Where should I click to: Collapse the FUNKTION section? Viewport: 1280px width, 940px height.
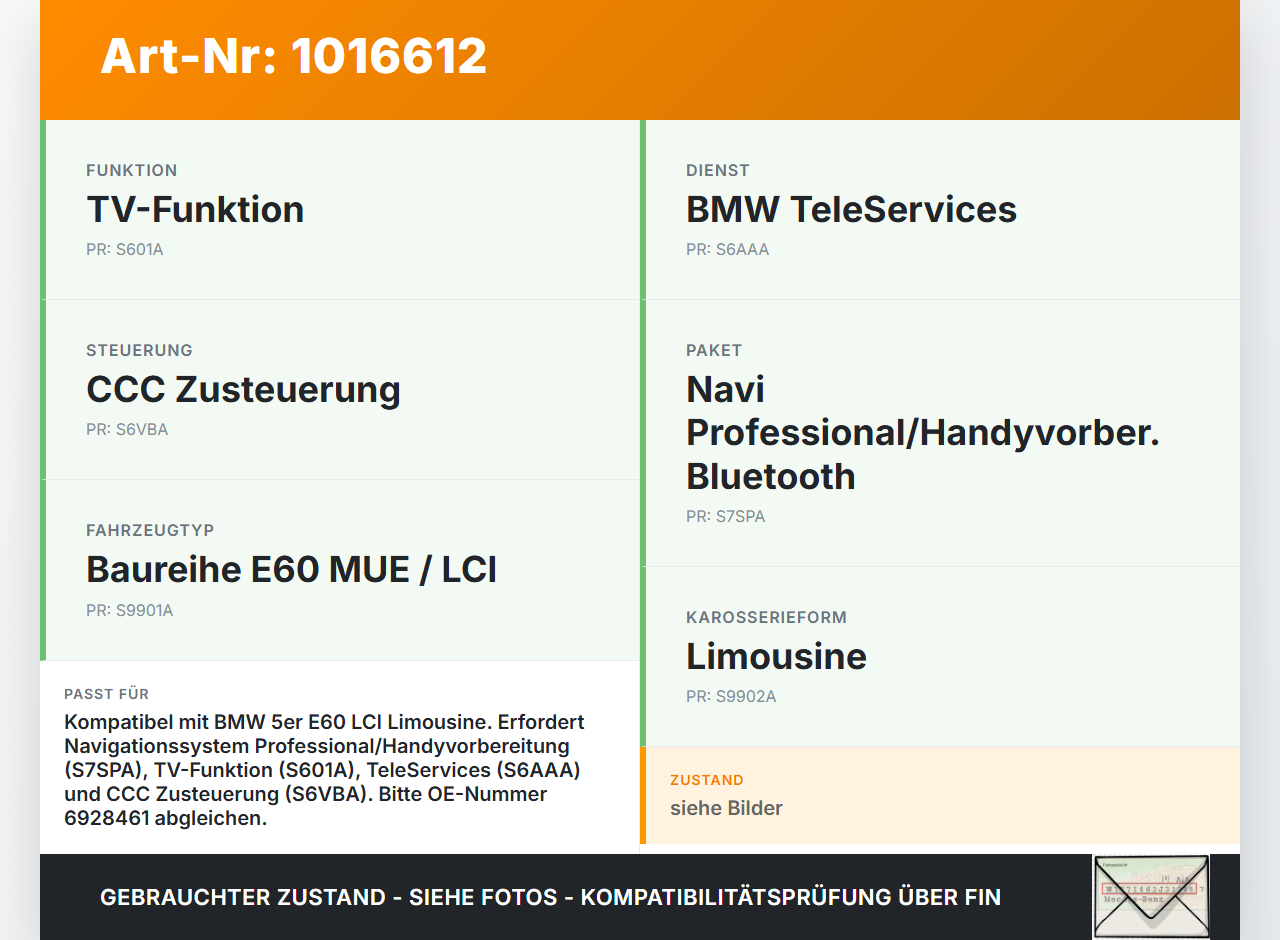(131, 170)
